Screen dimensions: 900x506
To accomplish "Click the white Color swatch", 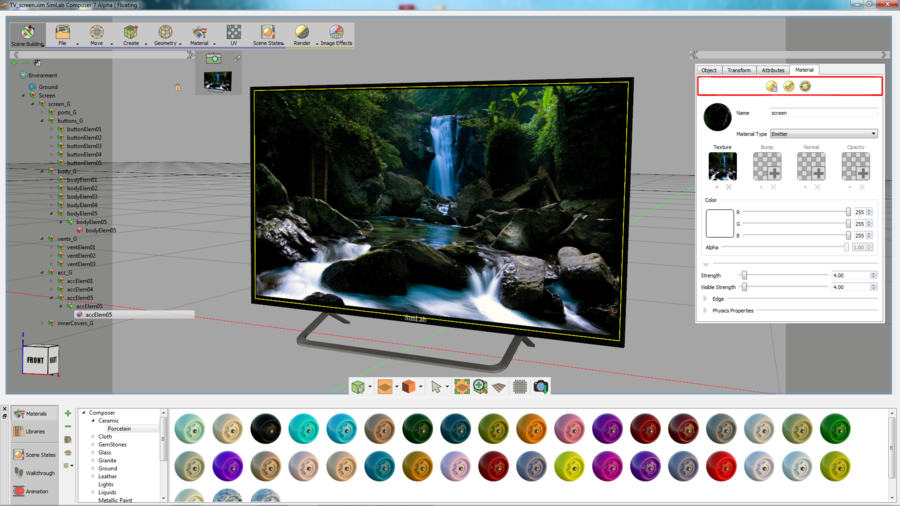I will (720, 223).
